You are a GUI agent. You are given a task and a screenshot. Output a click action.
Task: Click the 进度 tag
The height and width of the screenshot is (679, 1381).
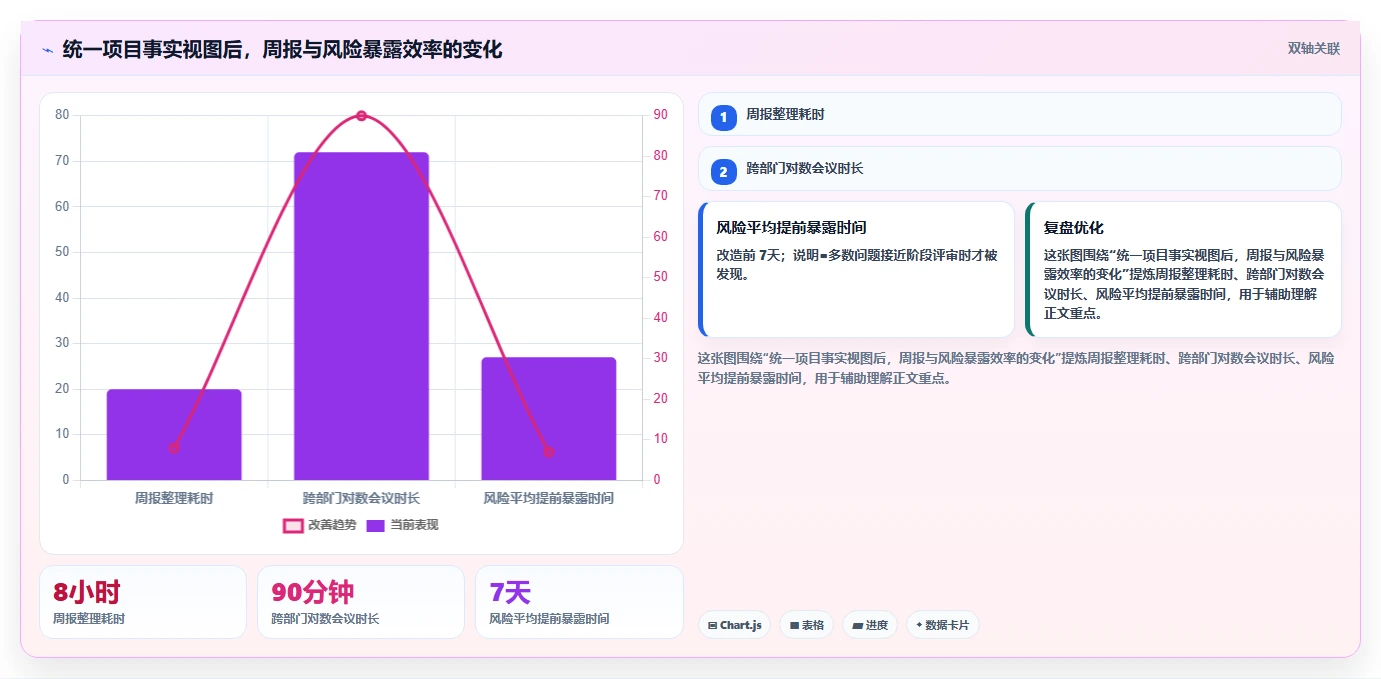(x=870, y=625)
